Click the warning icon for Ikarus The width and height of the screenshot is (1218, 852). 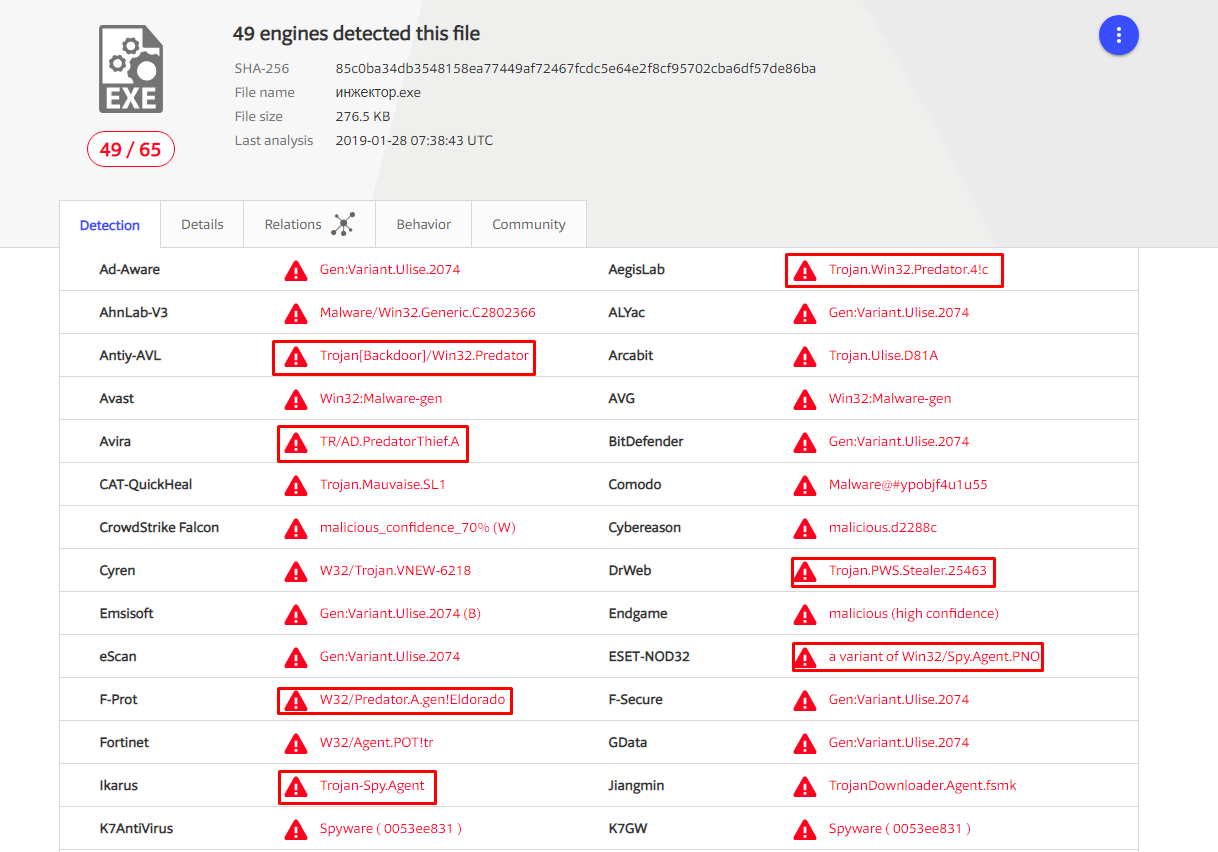click(295, 786)
